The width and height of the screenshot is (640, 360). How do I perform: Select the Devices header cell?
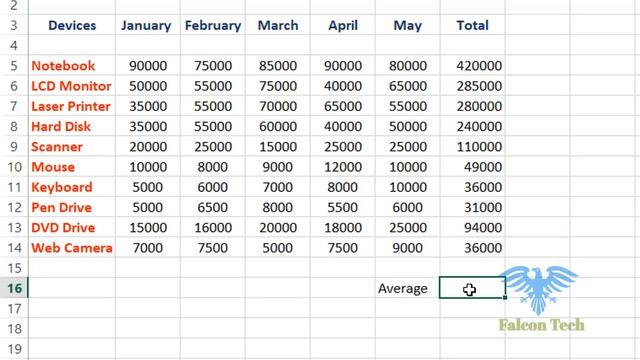(72, 25)
